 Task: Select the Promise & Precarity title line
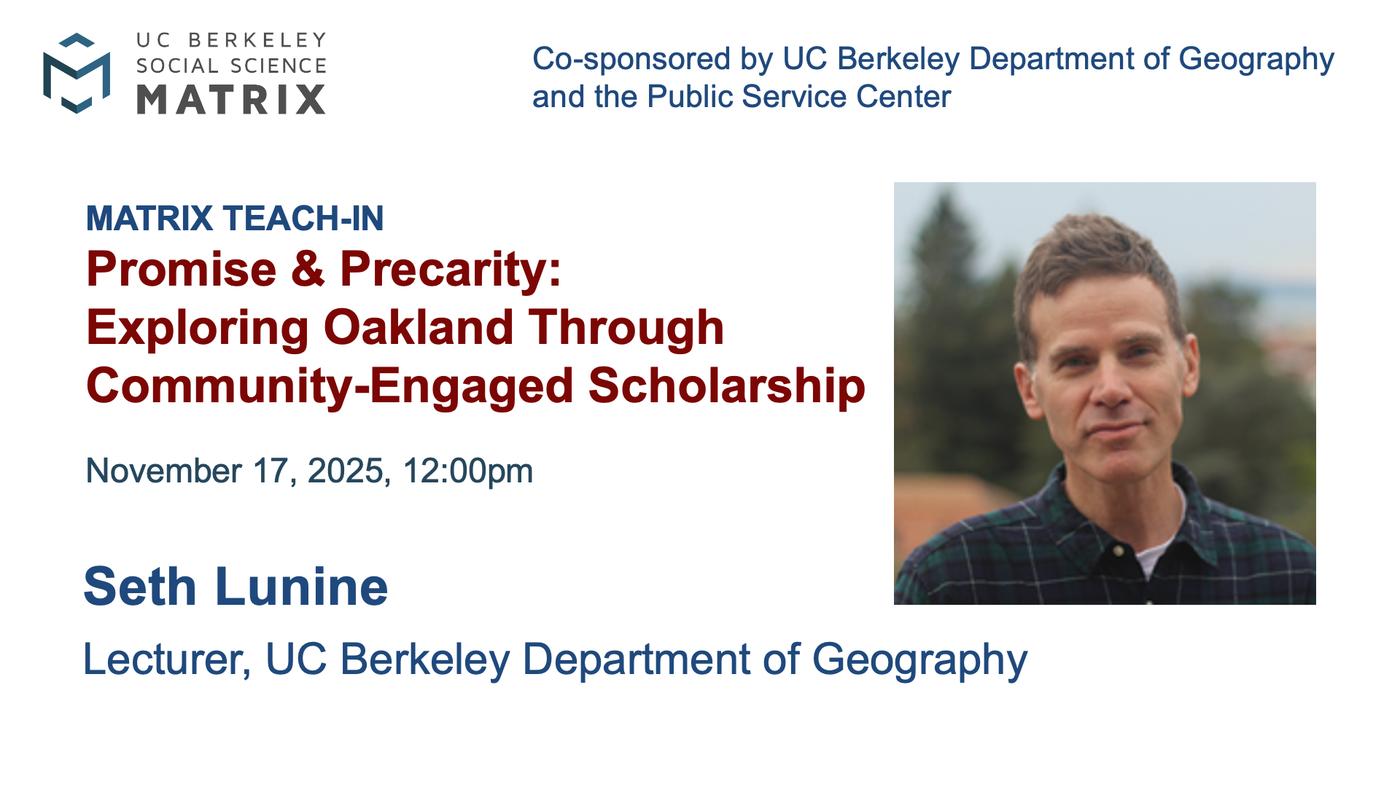pyautogui.click(x=324, y=269)
